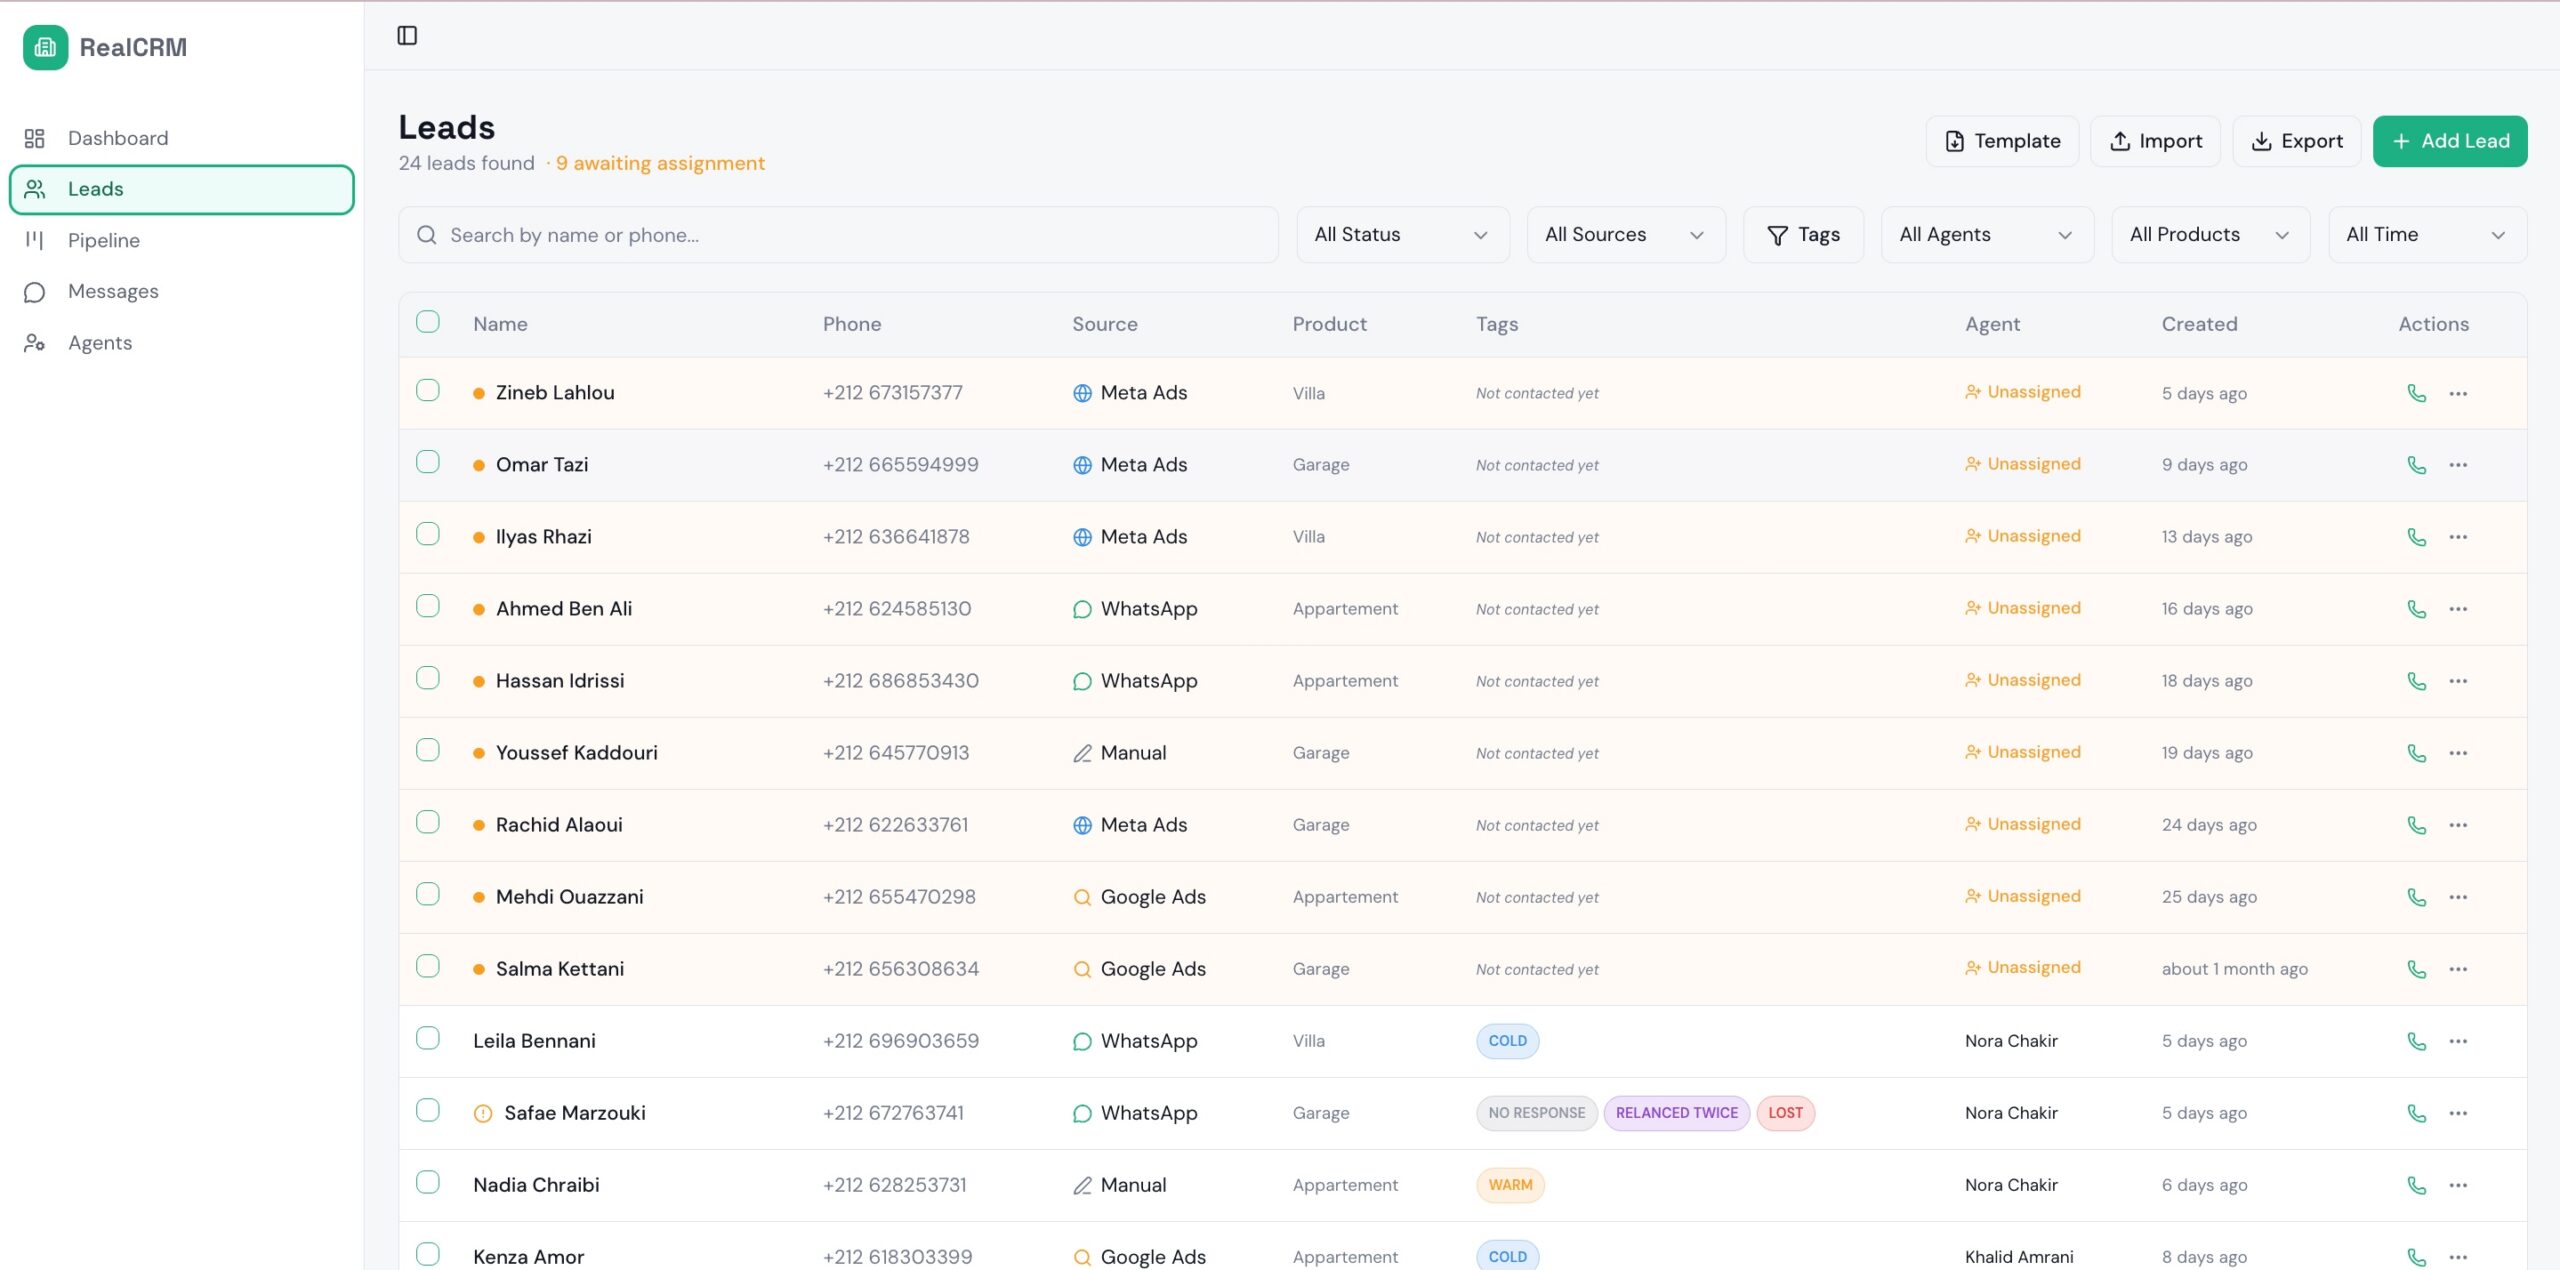
Task: Call Leila Bennani via phone icon
Action: (x=2416, y=1041)
